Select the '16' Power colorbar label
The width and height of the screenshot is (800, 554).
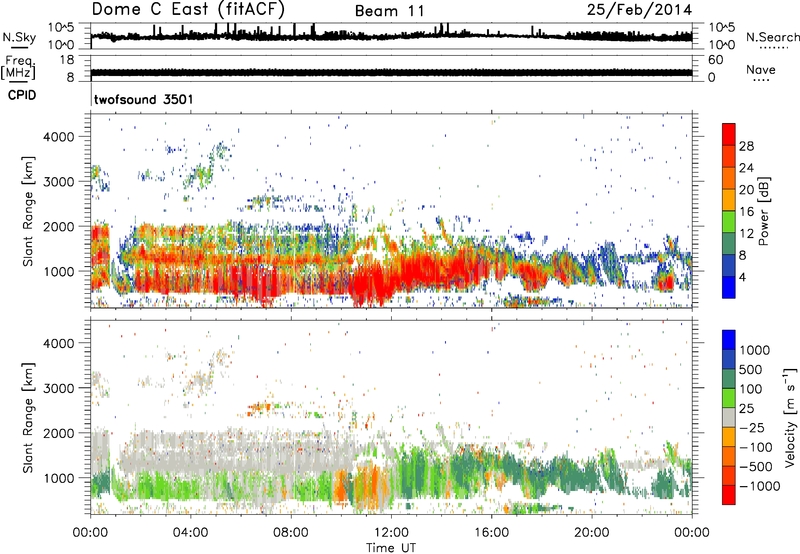point(746,212)
